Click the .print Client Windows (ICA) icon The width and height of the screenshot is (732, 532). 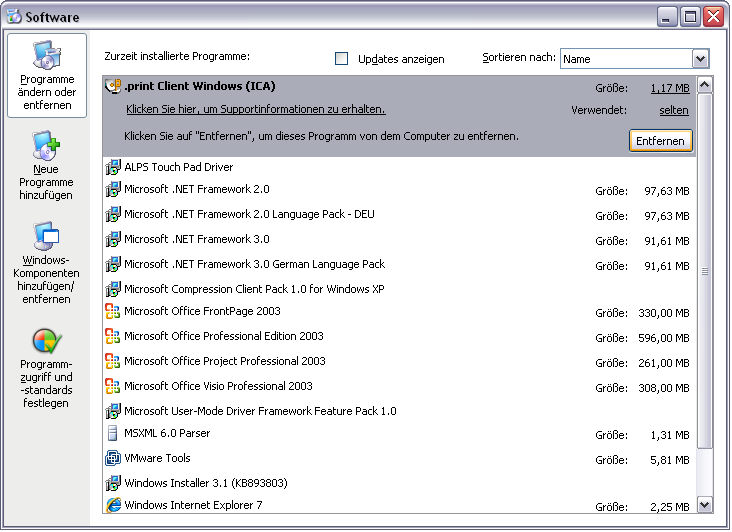113,86
